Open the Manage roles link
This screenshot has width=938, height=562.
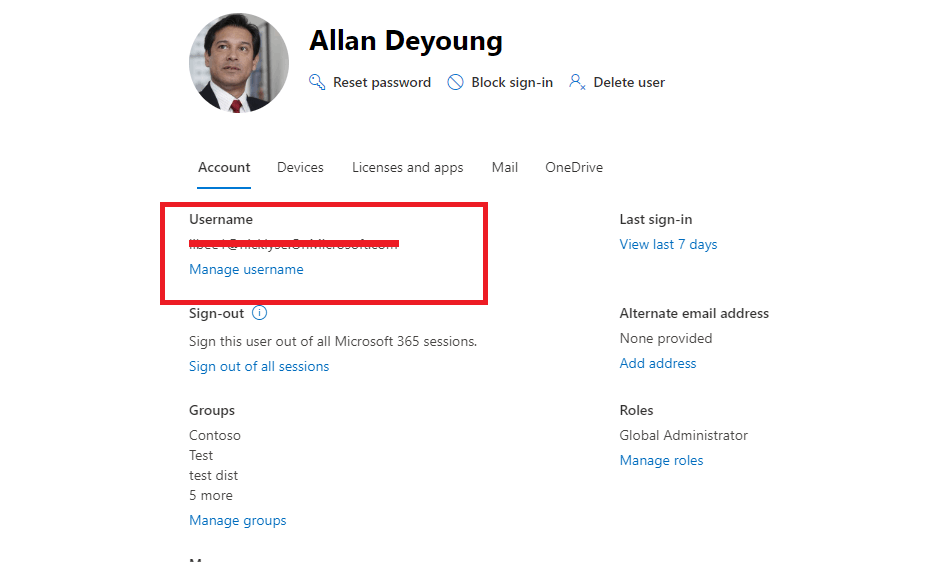tap(662, 460)
